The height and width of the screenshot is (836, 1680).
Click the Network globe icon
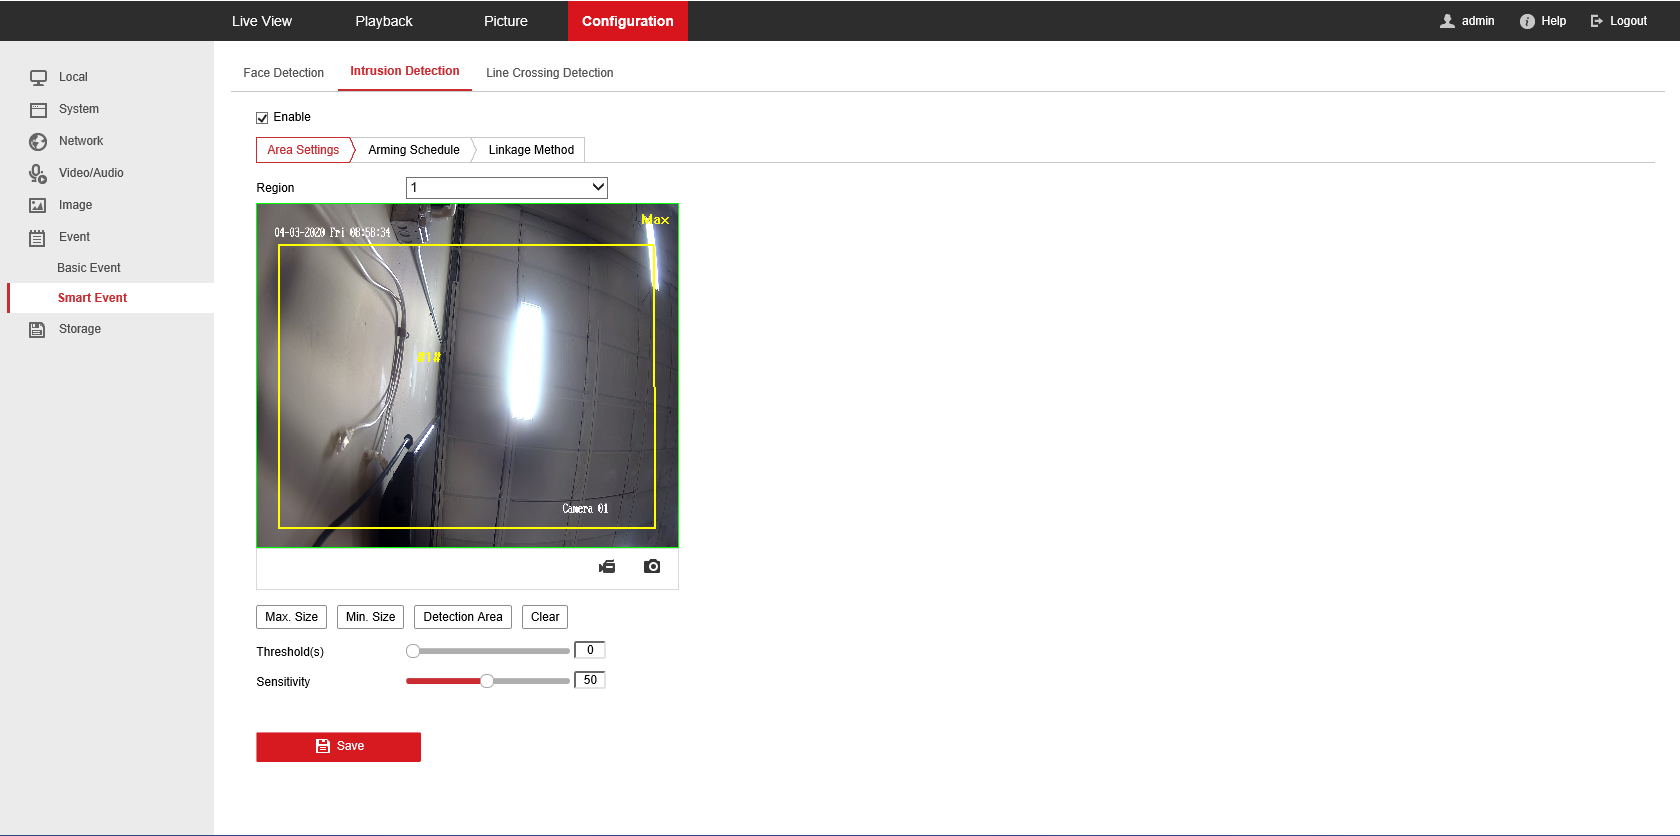(38, 141)
